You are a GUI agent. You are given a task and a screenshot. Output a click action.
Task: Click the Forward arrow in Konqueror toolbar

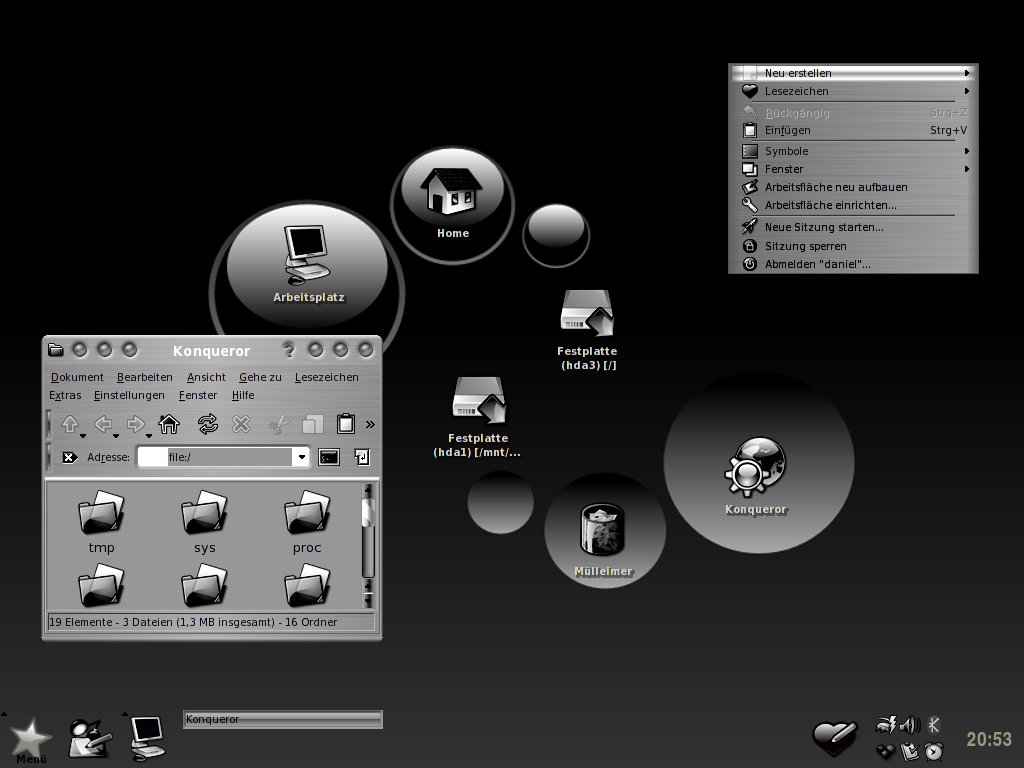coord(135,424)
